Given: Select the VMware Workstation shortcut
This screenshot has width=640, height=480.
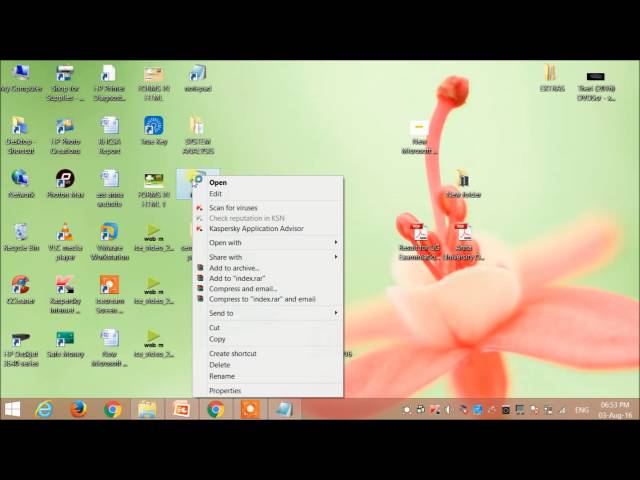Looking at the screenshot, I should 109,242.
